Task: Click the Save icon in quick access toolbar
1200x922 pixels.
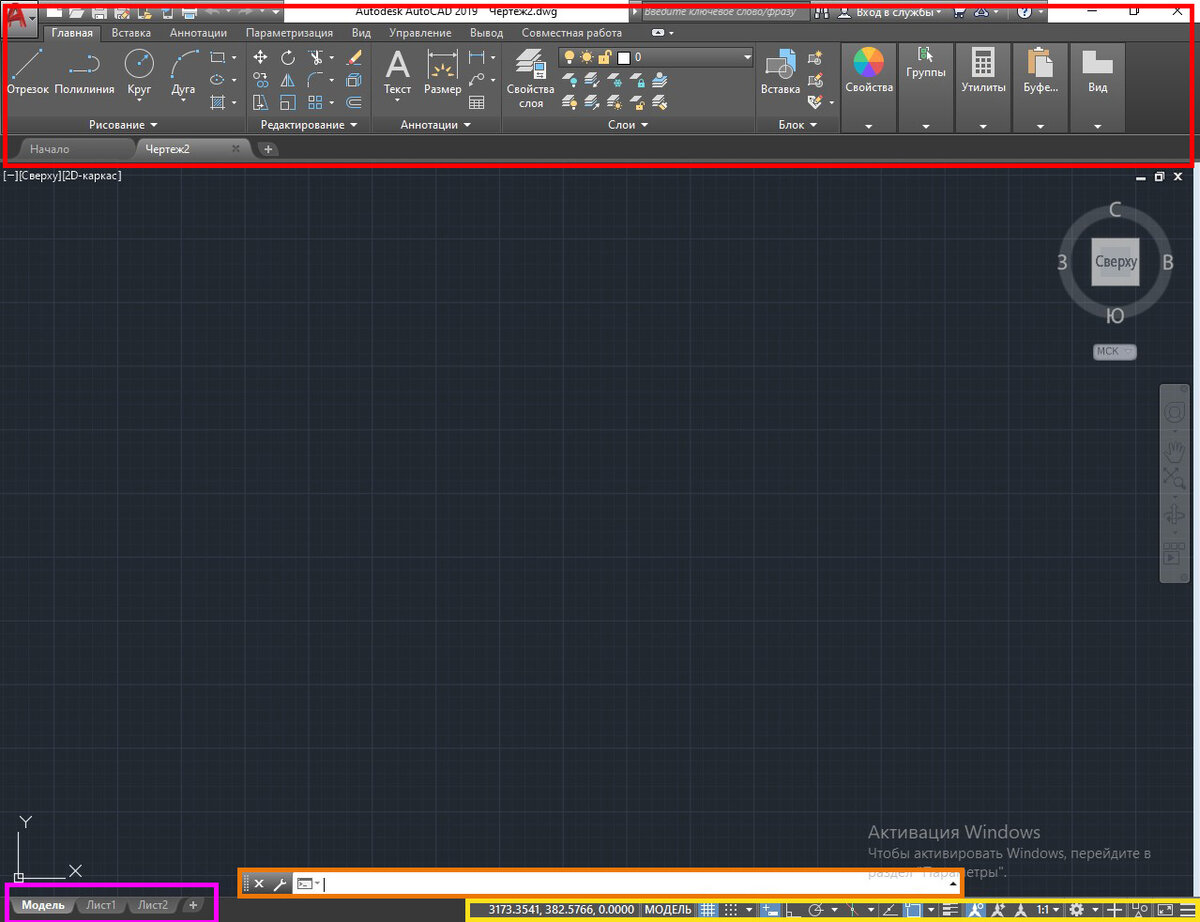Action: [x=98, y=11]
